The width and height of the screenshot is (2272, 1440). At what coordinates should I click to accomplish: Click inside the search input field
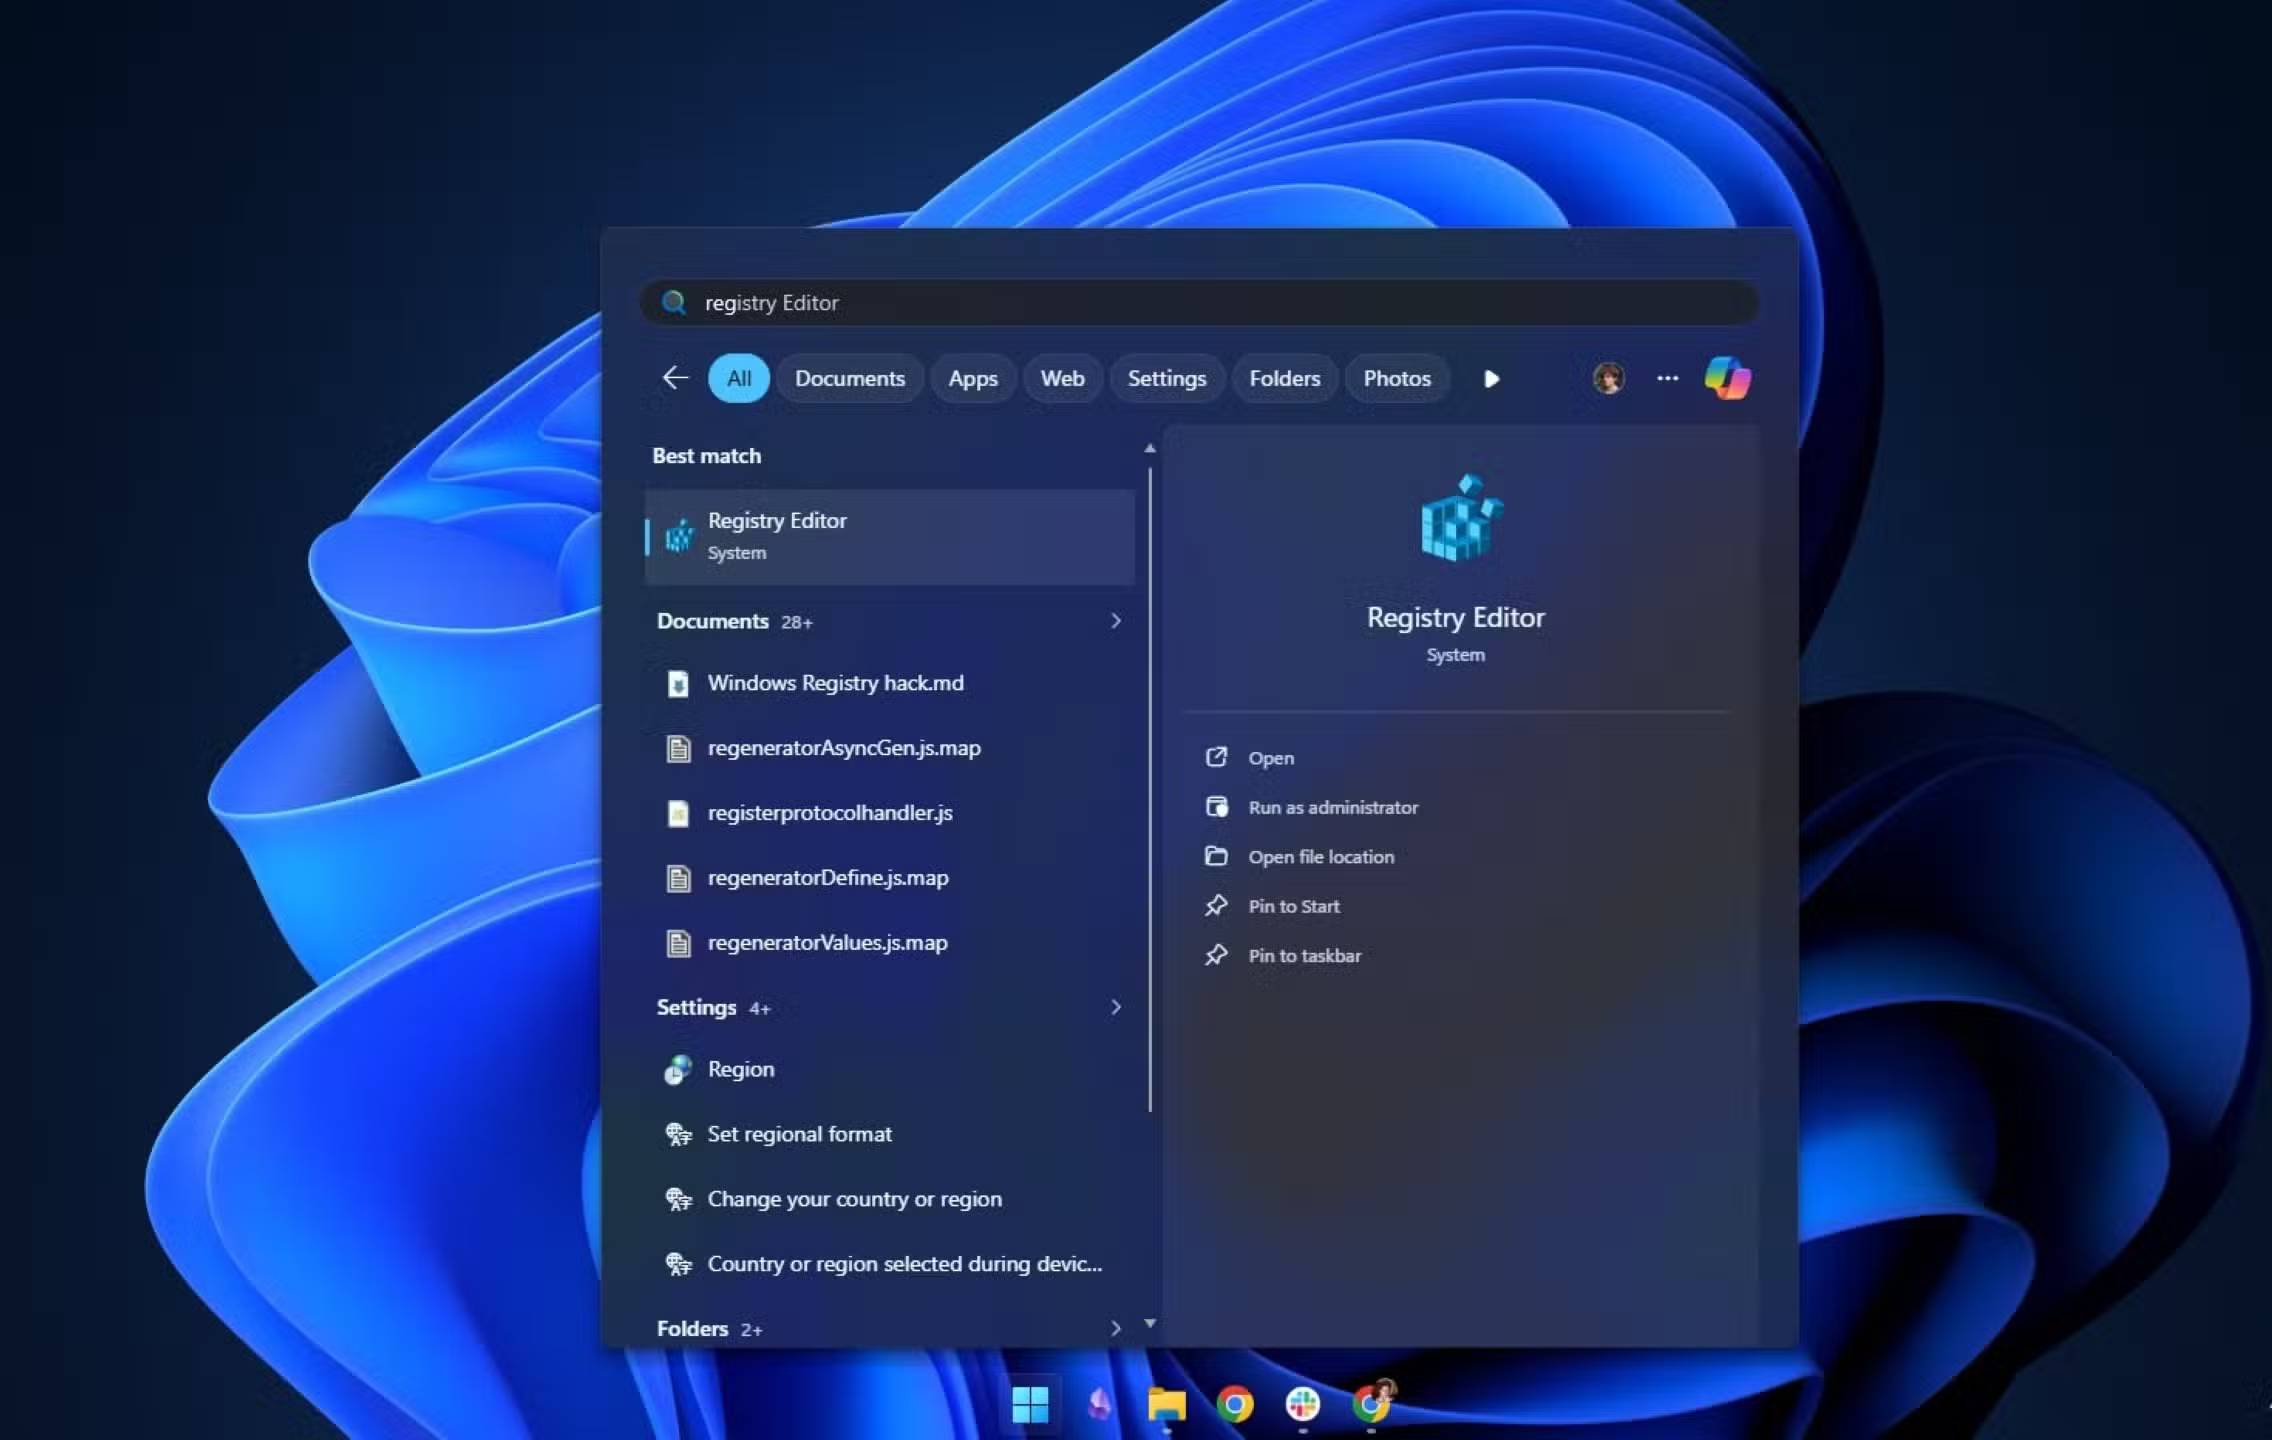click(1100, 303)
